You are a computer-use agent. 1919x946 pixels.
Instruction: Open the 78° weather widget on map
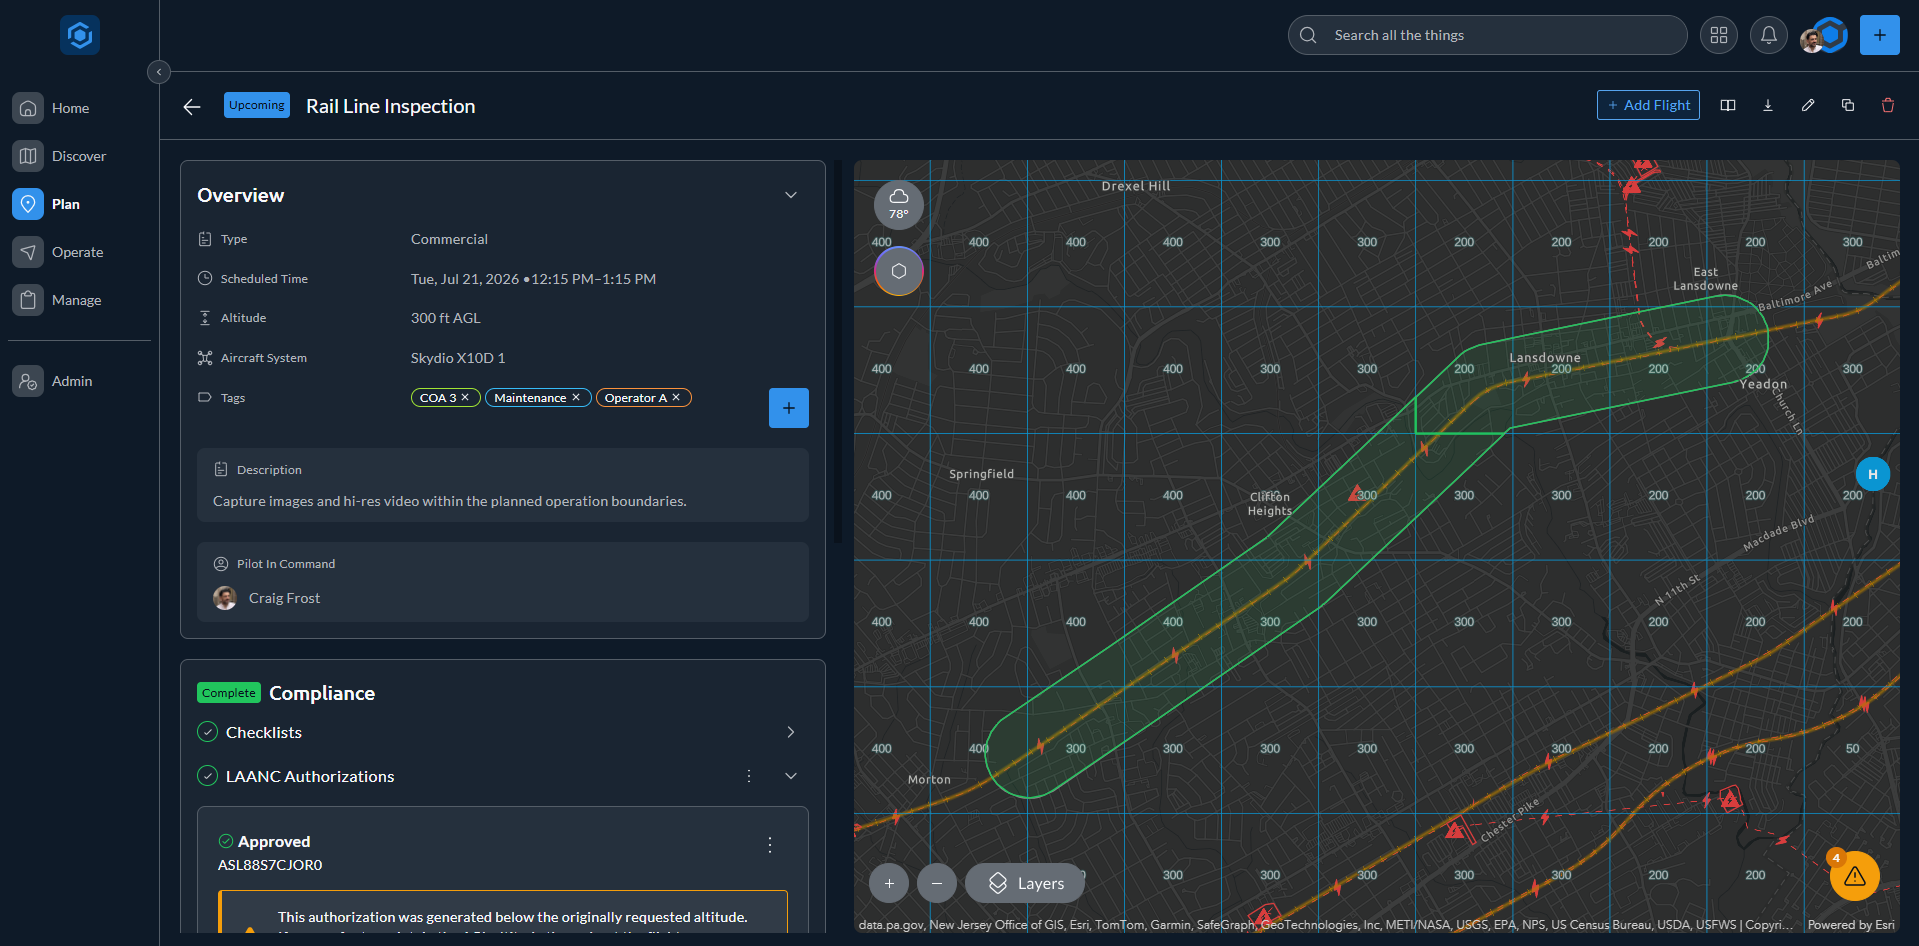(899, 204)
